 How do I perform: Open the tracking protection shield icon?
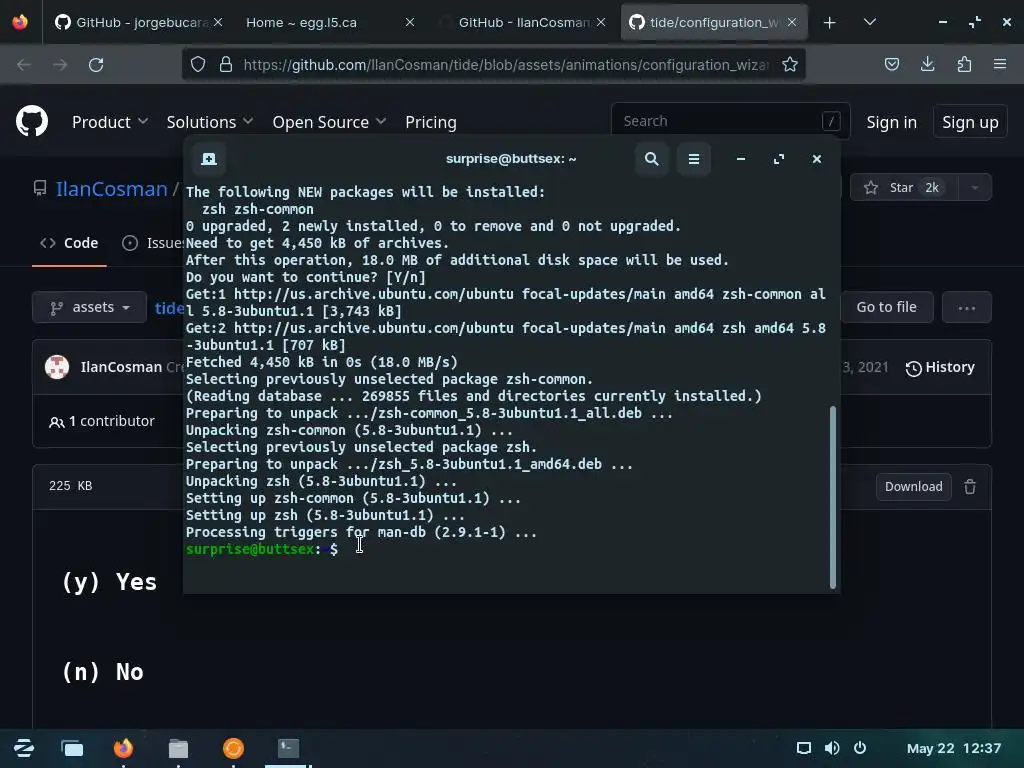198,65
